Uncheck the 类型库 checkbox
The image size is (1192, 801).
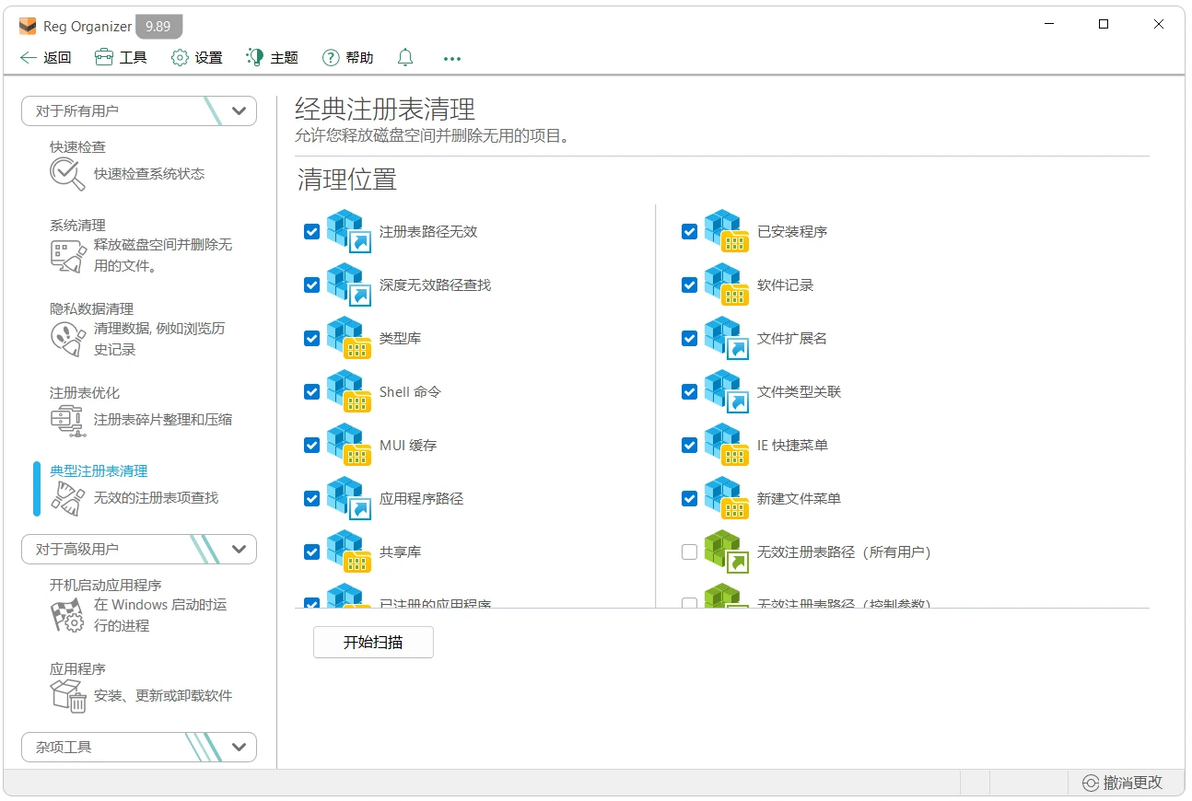[x=312, y=338]
